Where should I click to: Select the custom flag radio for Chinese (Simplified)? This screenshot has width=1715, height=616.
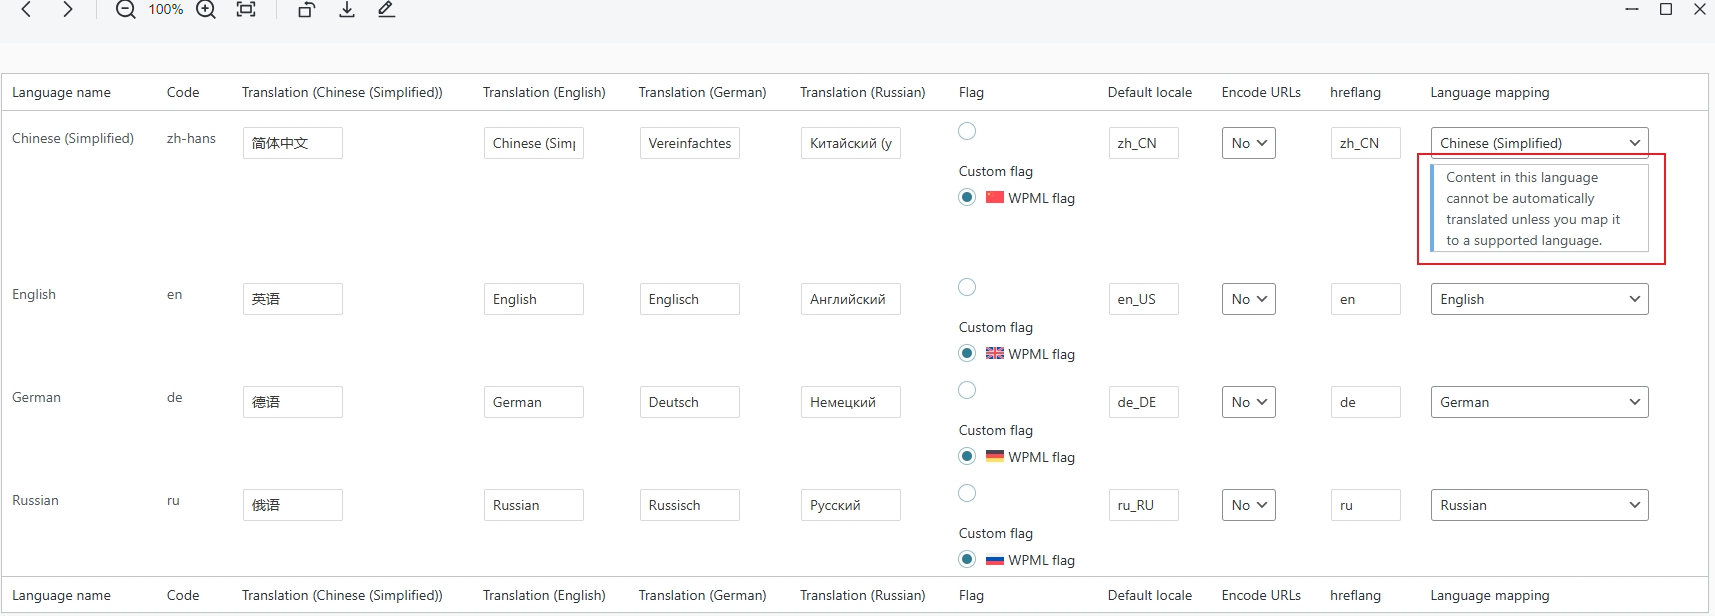click(x=967, y=131)
